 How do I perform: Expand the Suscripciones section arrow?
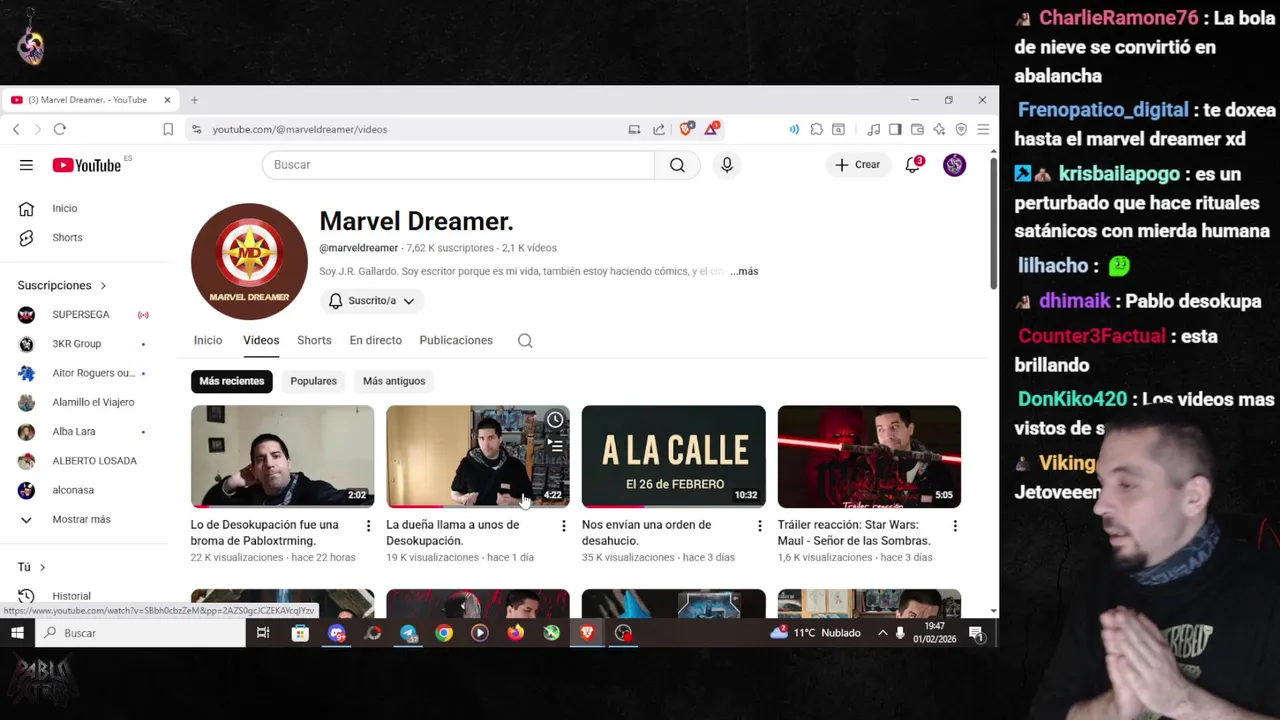pos(103,286)
